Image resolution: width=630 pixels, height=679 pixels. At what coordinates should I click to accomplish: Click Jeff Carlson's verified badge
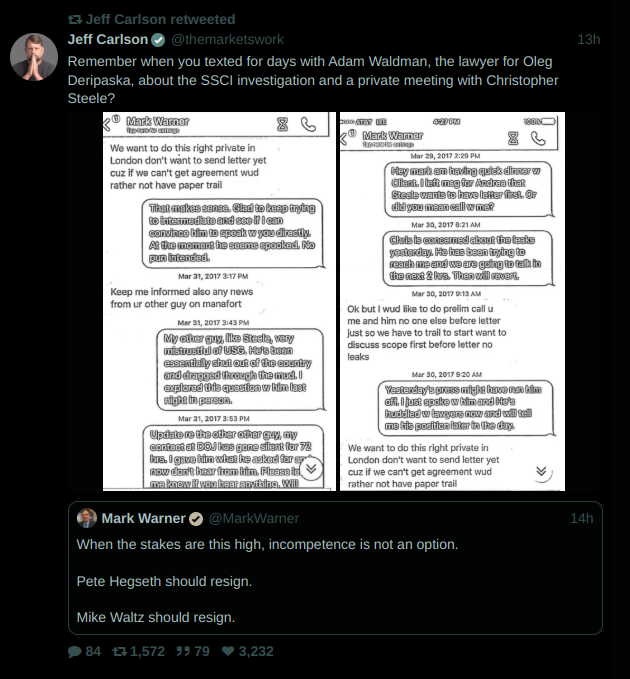[158, 40]
